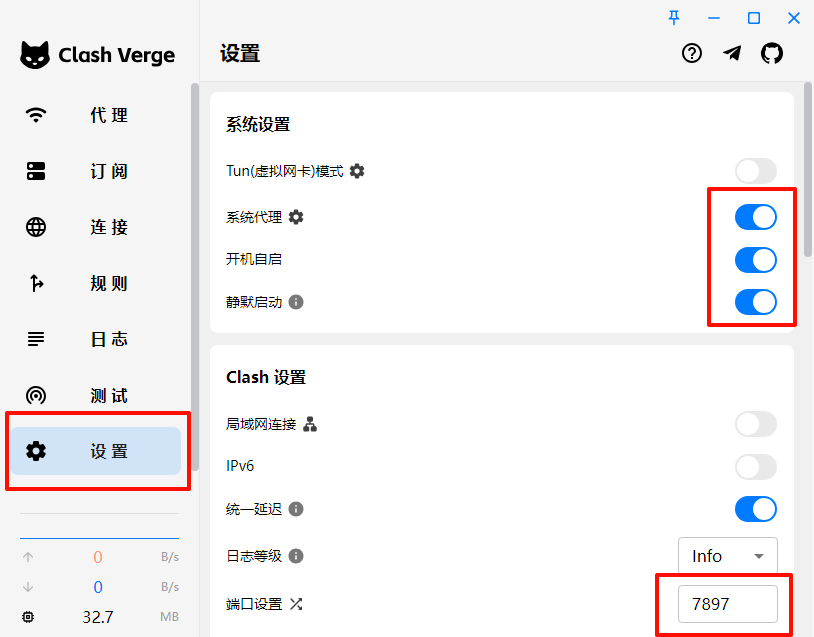This screenshot has height=637, width=814.
Task: Disable the 系统代理 toggle
Action: [x=755, y=216]
